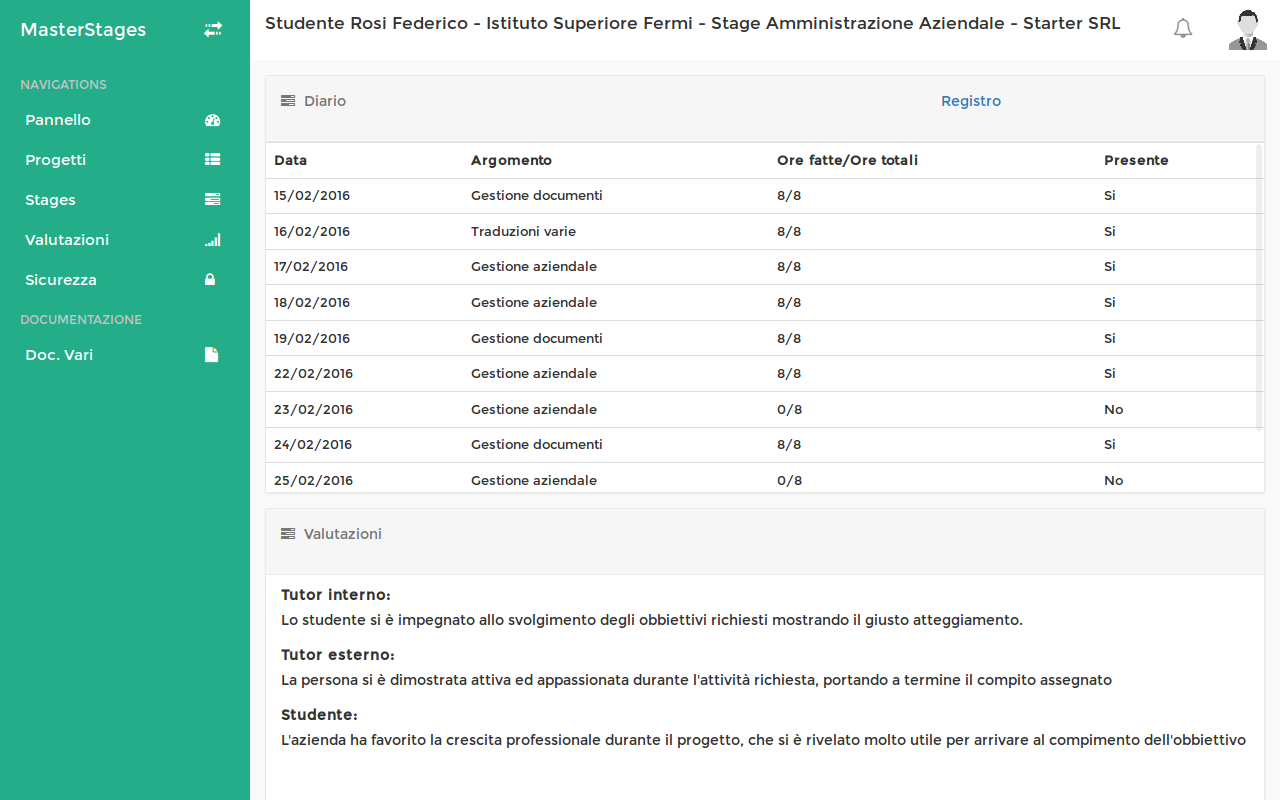This screenshot has height=800, width=1280.
Task: Click the Progetti list icon
Action: pyautogui.click(x=212, y=159)
